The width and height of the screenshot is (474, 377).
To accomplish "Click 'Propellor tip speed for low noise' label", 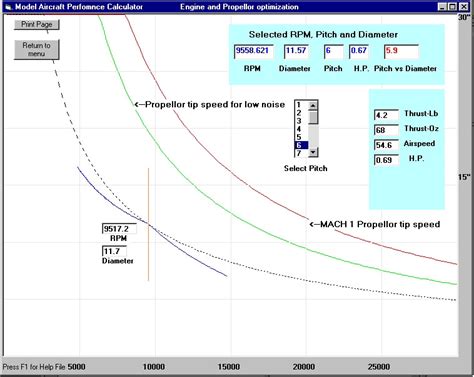I will click(x=210, y=105).
